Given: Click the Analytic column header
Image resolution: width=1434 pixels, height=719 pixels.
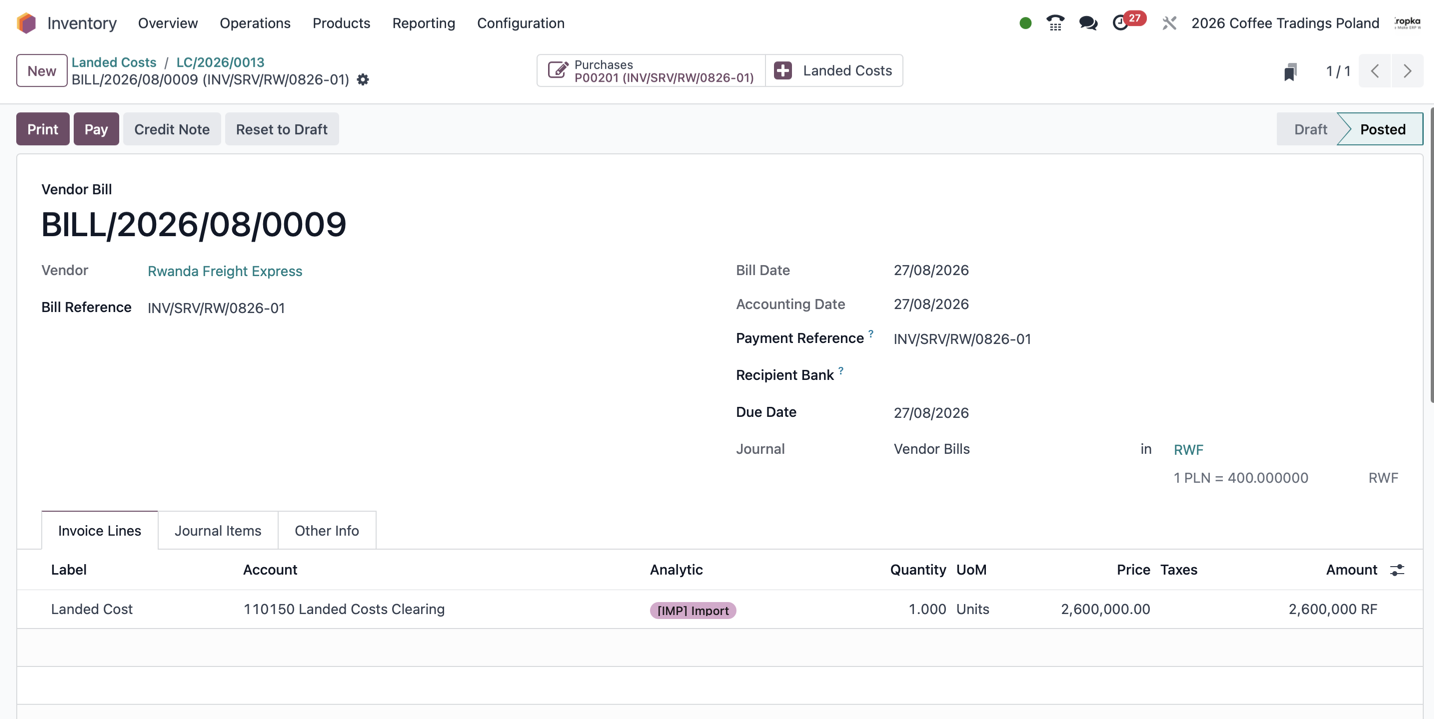Looking at the screenshot, I should (676, 570).
